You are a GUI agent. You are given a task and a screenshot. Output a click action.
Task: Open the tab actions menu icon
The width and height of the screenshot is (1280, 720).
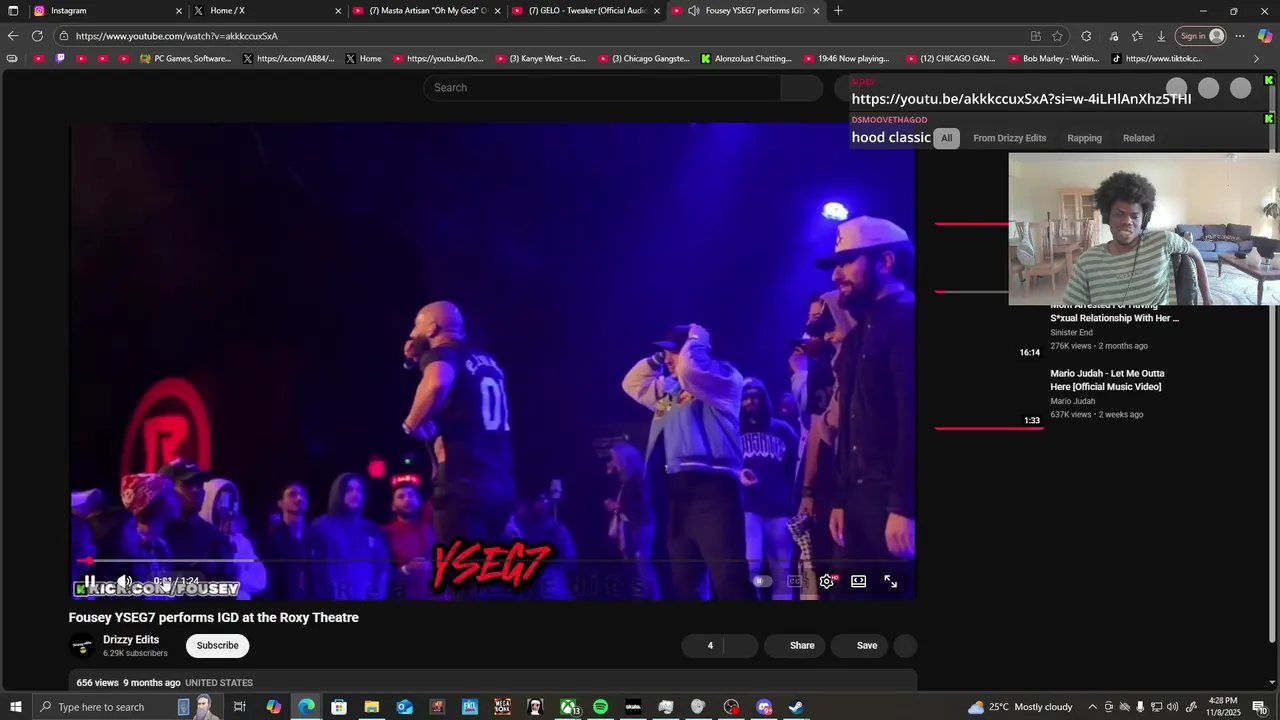pyautogui.click(x=13, y=11)
